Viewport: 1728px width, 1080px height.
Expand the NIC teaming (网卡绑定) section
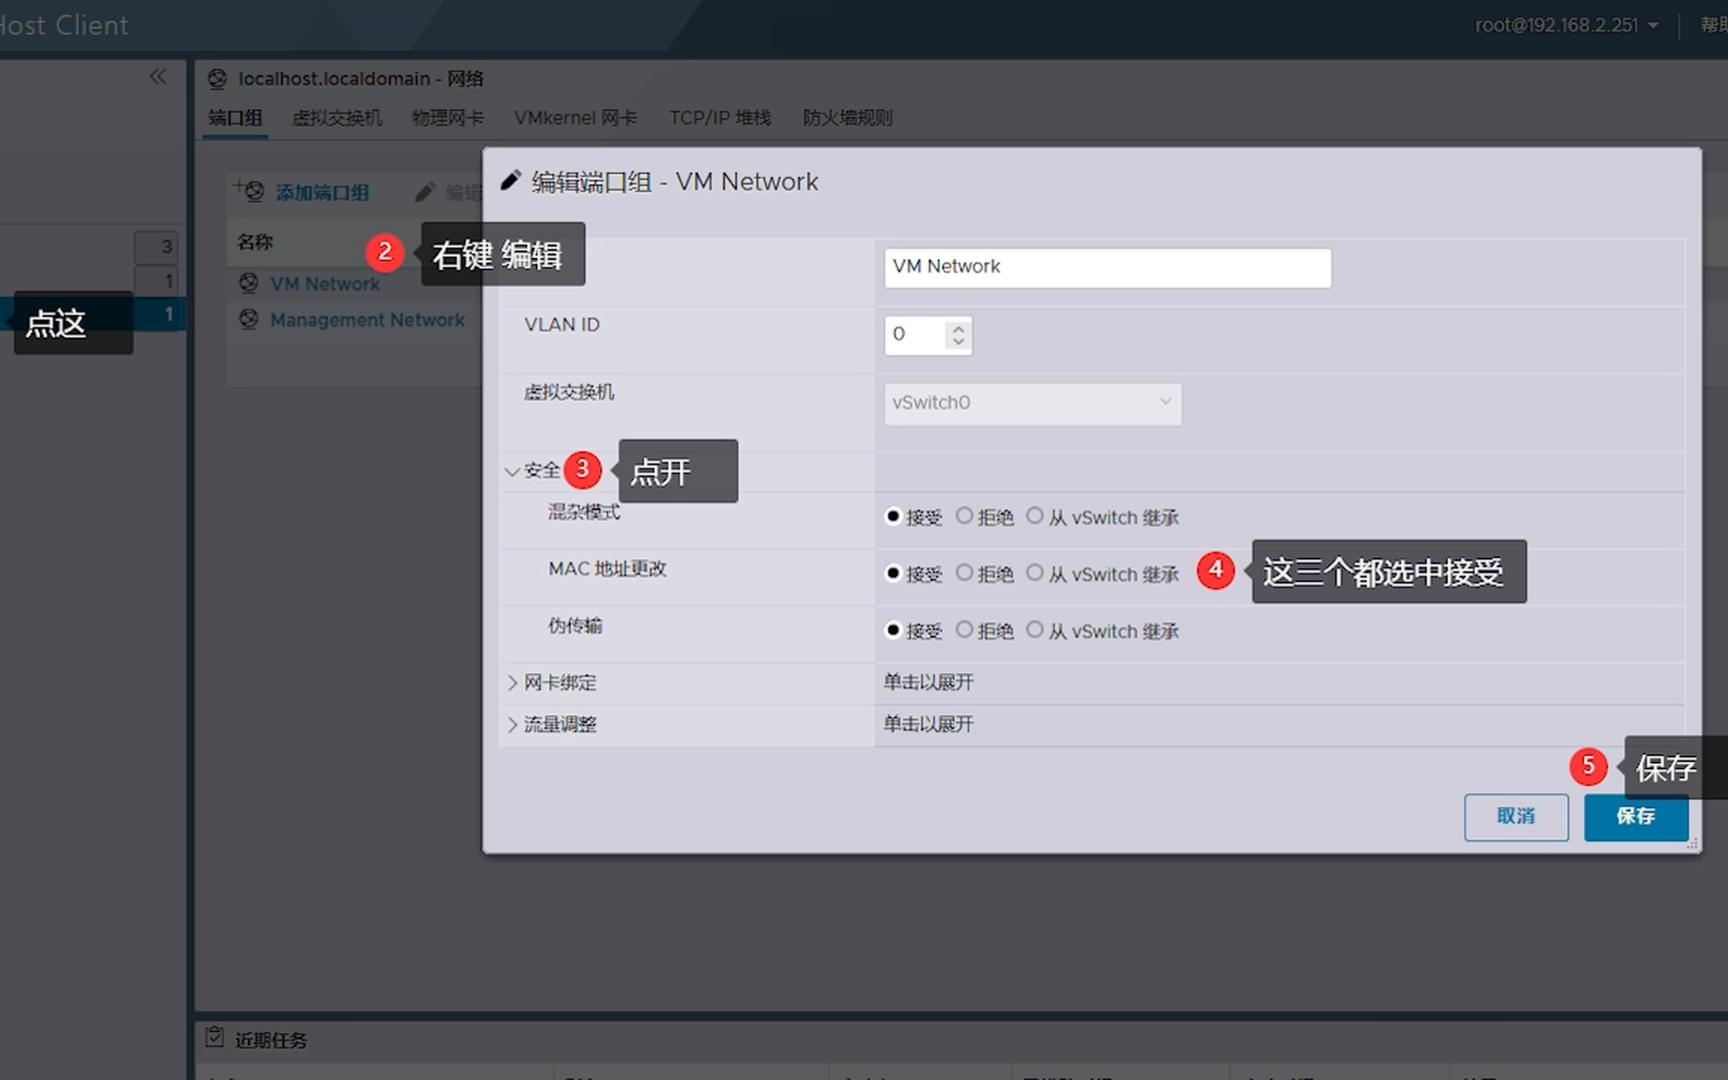(512, 683)
